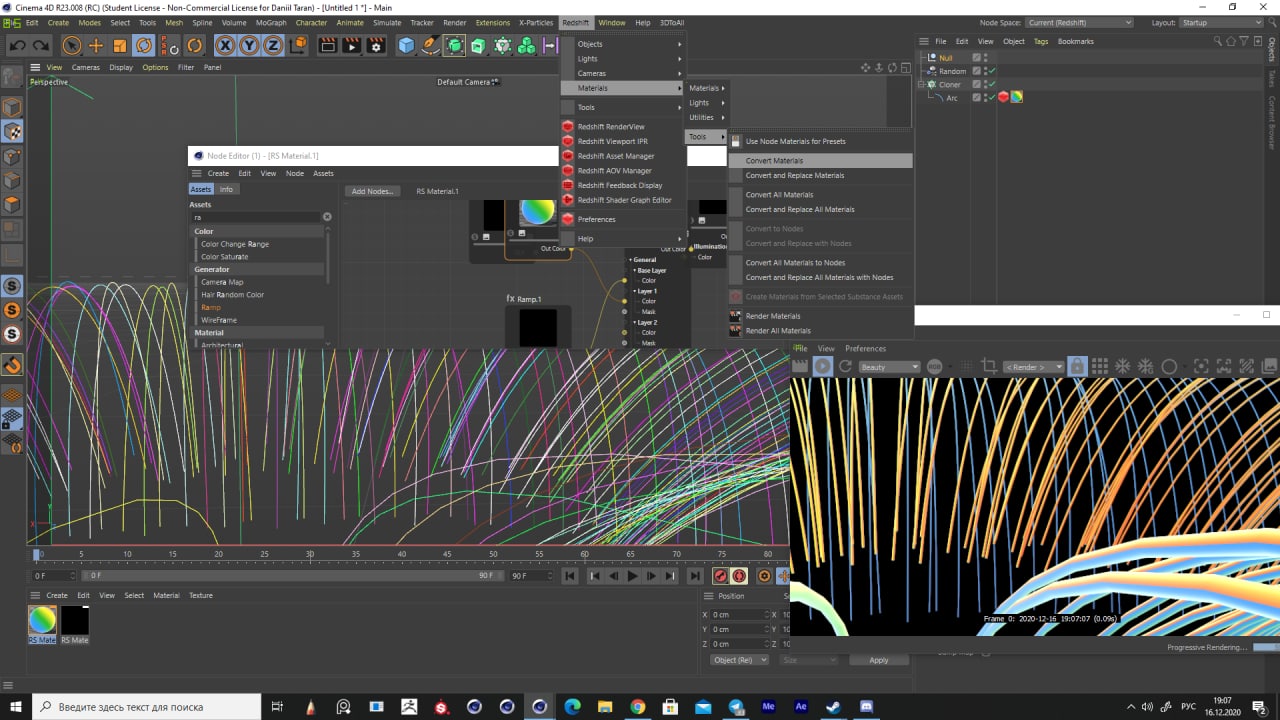Choose Convert Materials menu entry
The height and width of the screenshot is (720, 1280).
coord(820,160)
